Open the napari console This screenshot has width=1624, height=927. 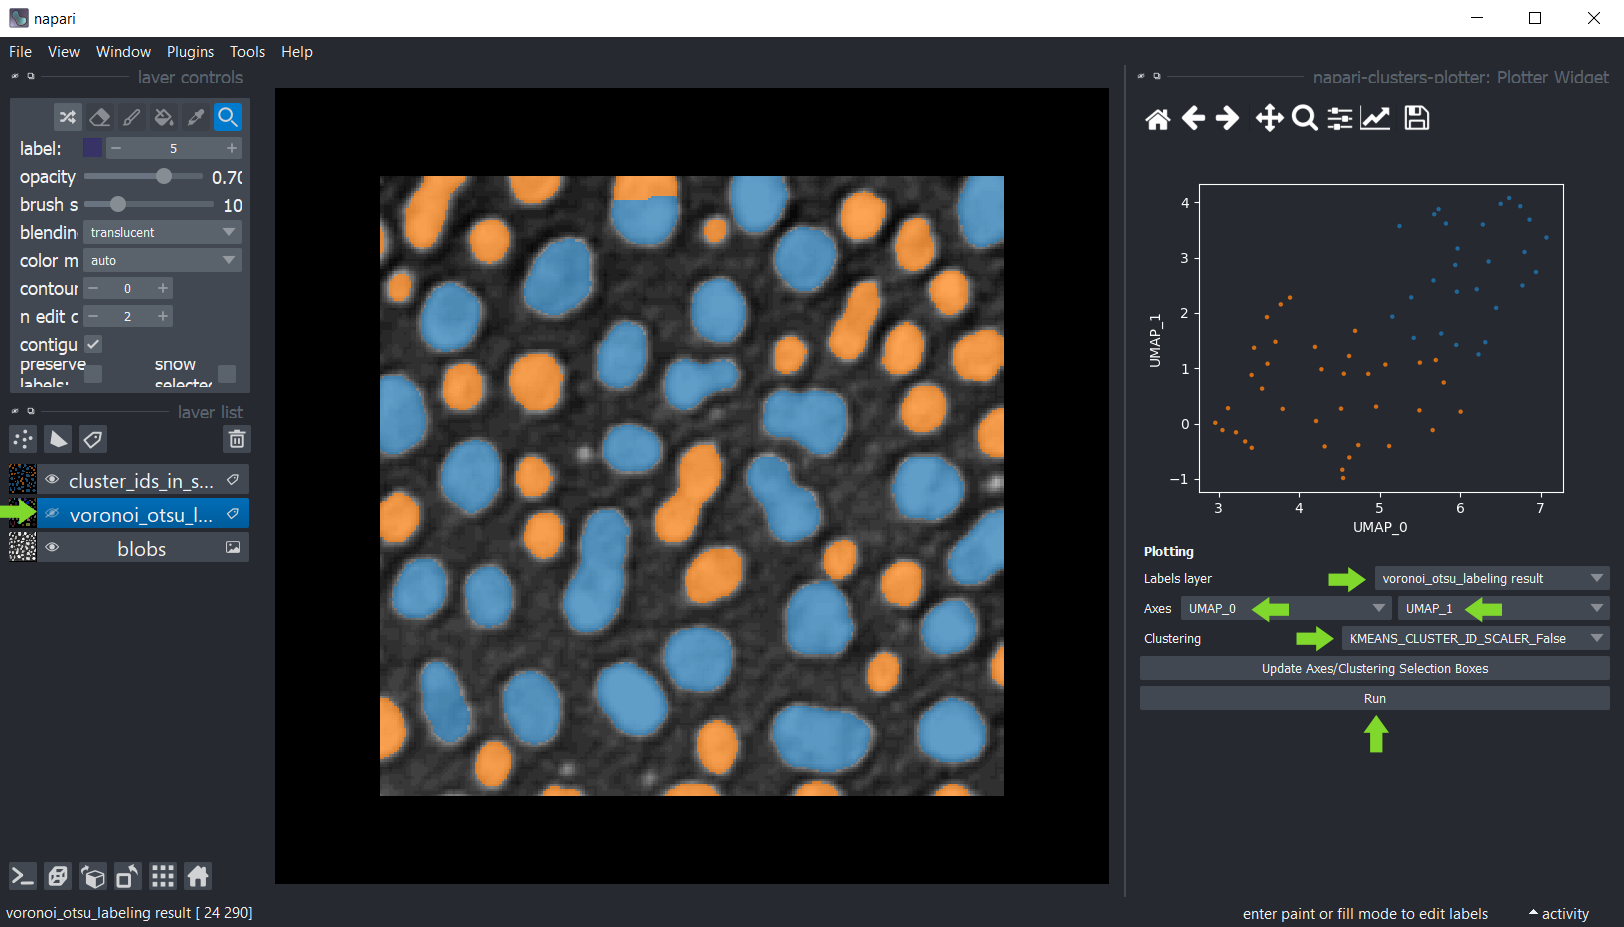(22, 877)
